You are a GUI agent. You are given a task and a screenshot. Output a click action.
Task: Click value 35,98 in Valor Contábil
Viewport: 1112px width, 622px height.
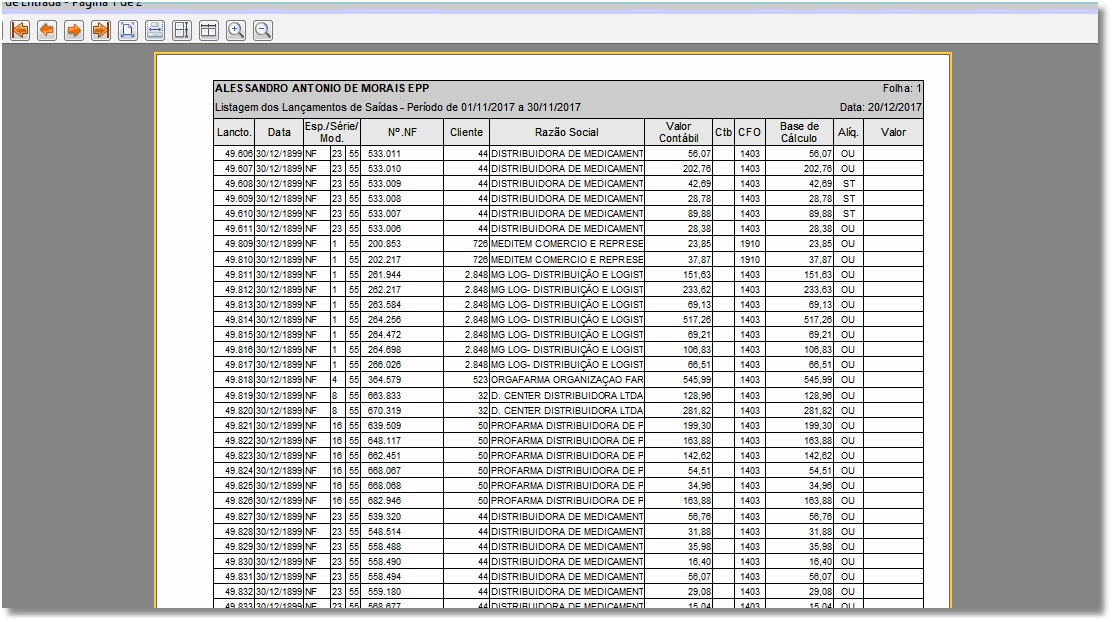(699, 546)
